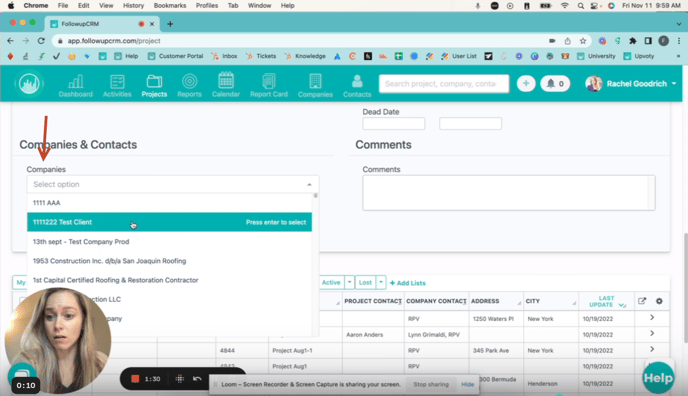688x396 pixels.
Task: Click the Add Lists link
Action: (408, 283)
